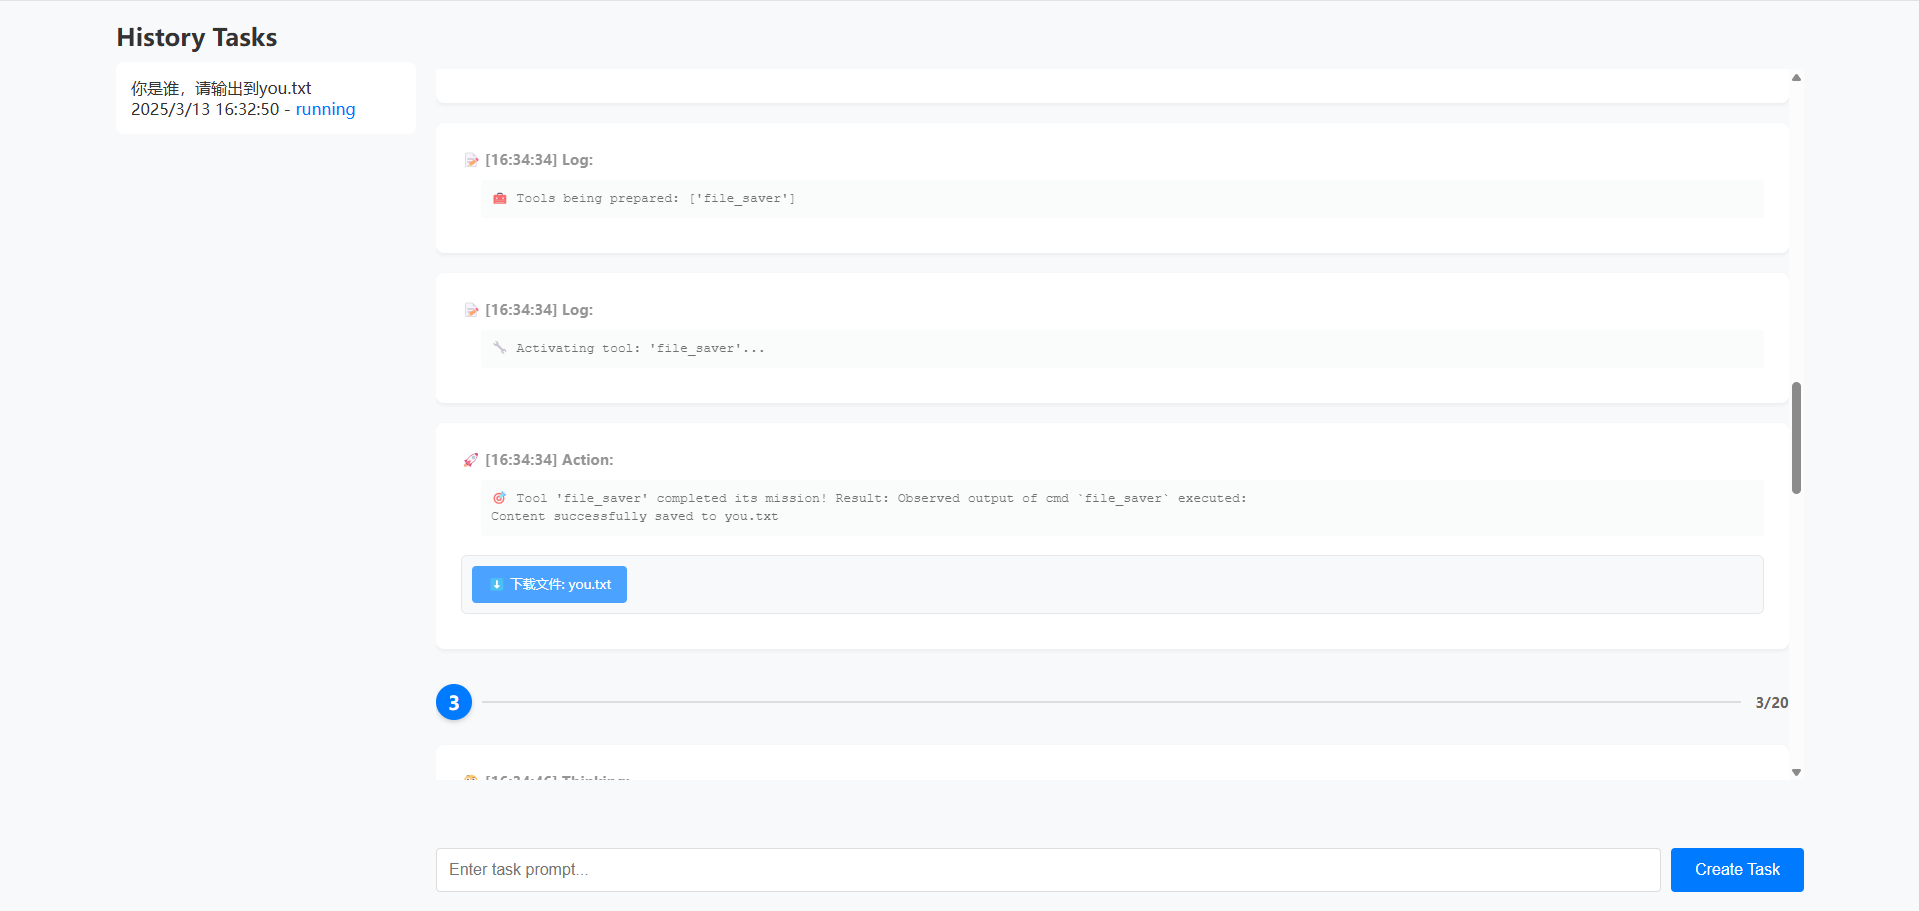Click the rocket icon beside the Action heading

(471, 460)
